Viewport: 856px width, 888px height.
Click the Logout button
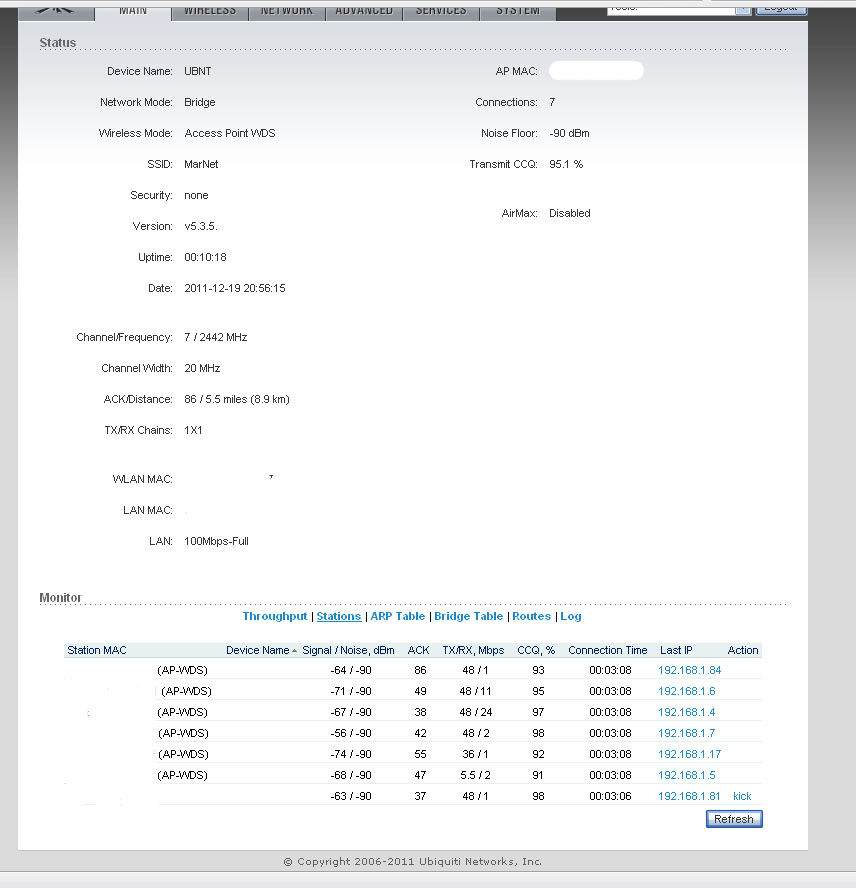pos(781,9)
